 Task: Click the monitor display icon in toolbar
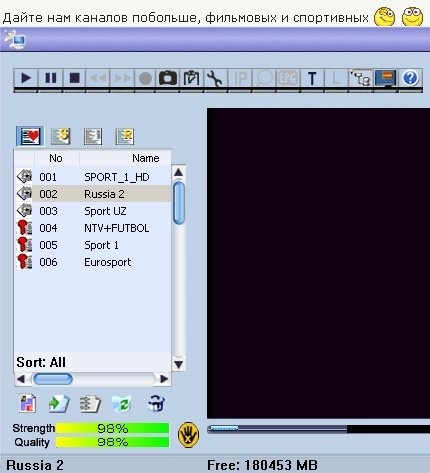pos(385,78)
